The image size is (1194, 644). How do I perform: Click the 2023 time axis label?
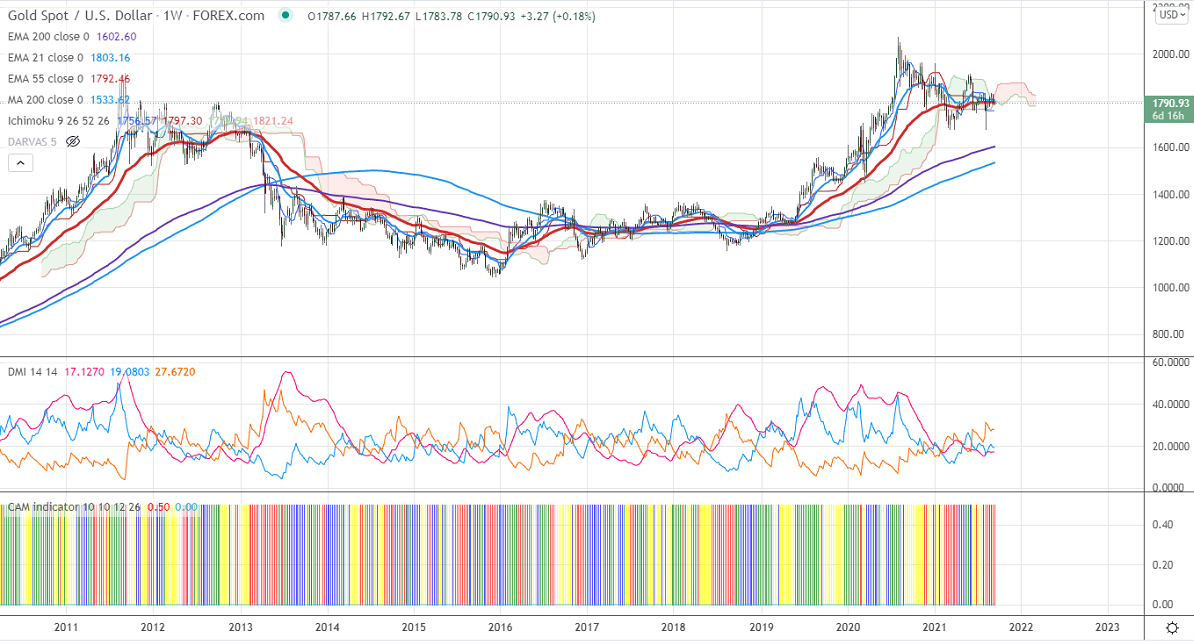tap(1107, 627)
